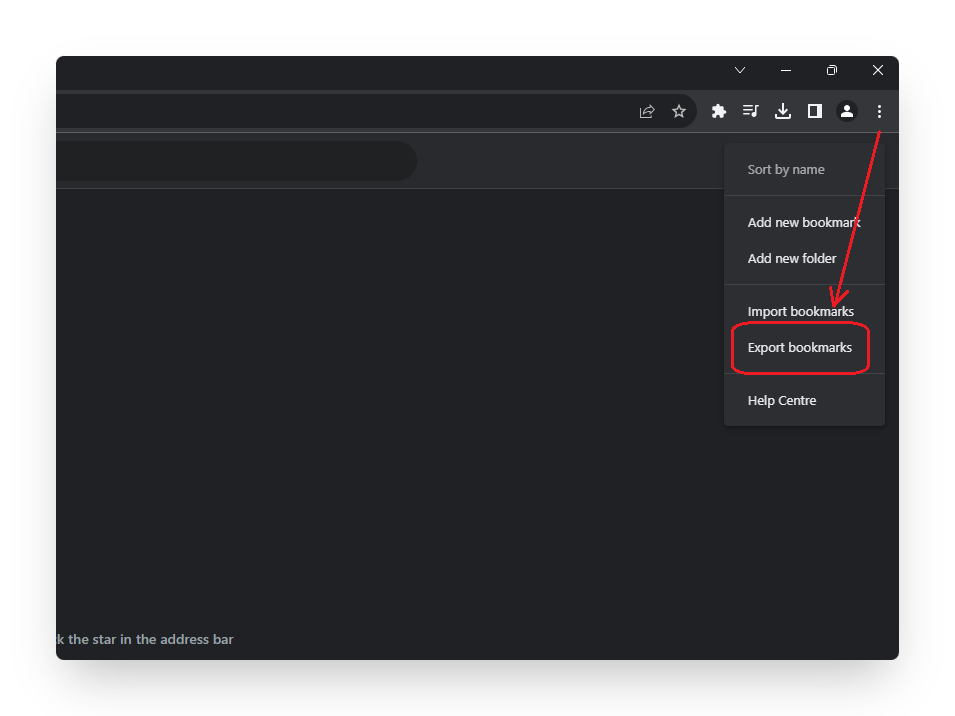
Task: Open the Extensions puzzle piece icon
Action: coord(718,111)
